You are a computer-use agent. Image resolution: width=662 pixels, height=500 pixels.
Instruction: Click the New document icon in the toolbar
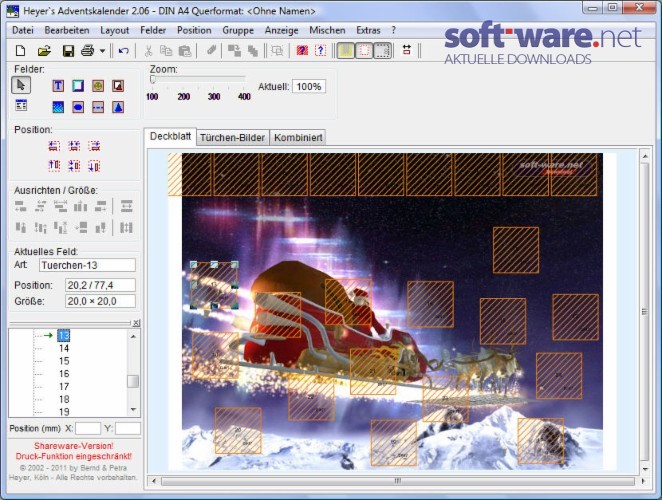pos(20,51)
